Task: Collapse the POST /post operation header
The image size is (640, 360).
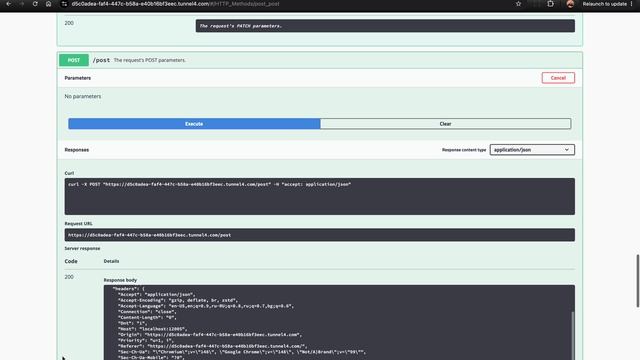Action: (x=320, y=60)
